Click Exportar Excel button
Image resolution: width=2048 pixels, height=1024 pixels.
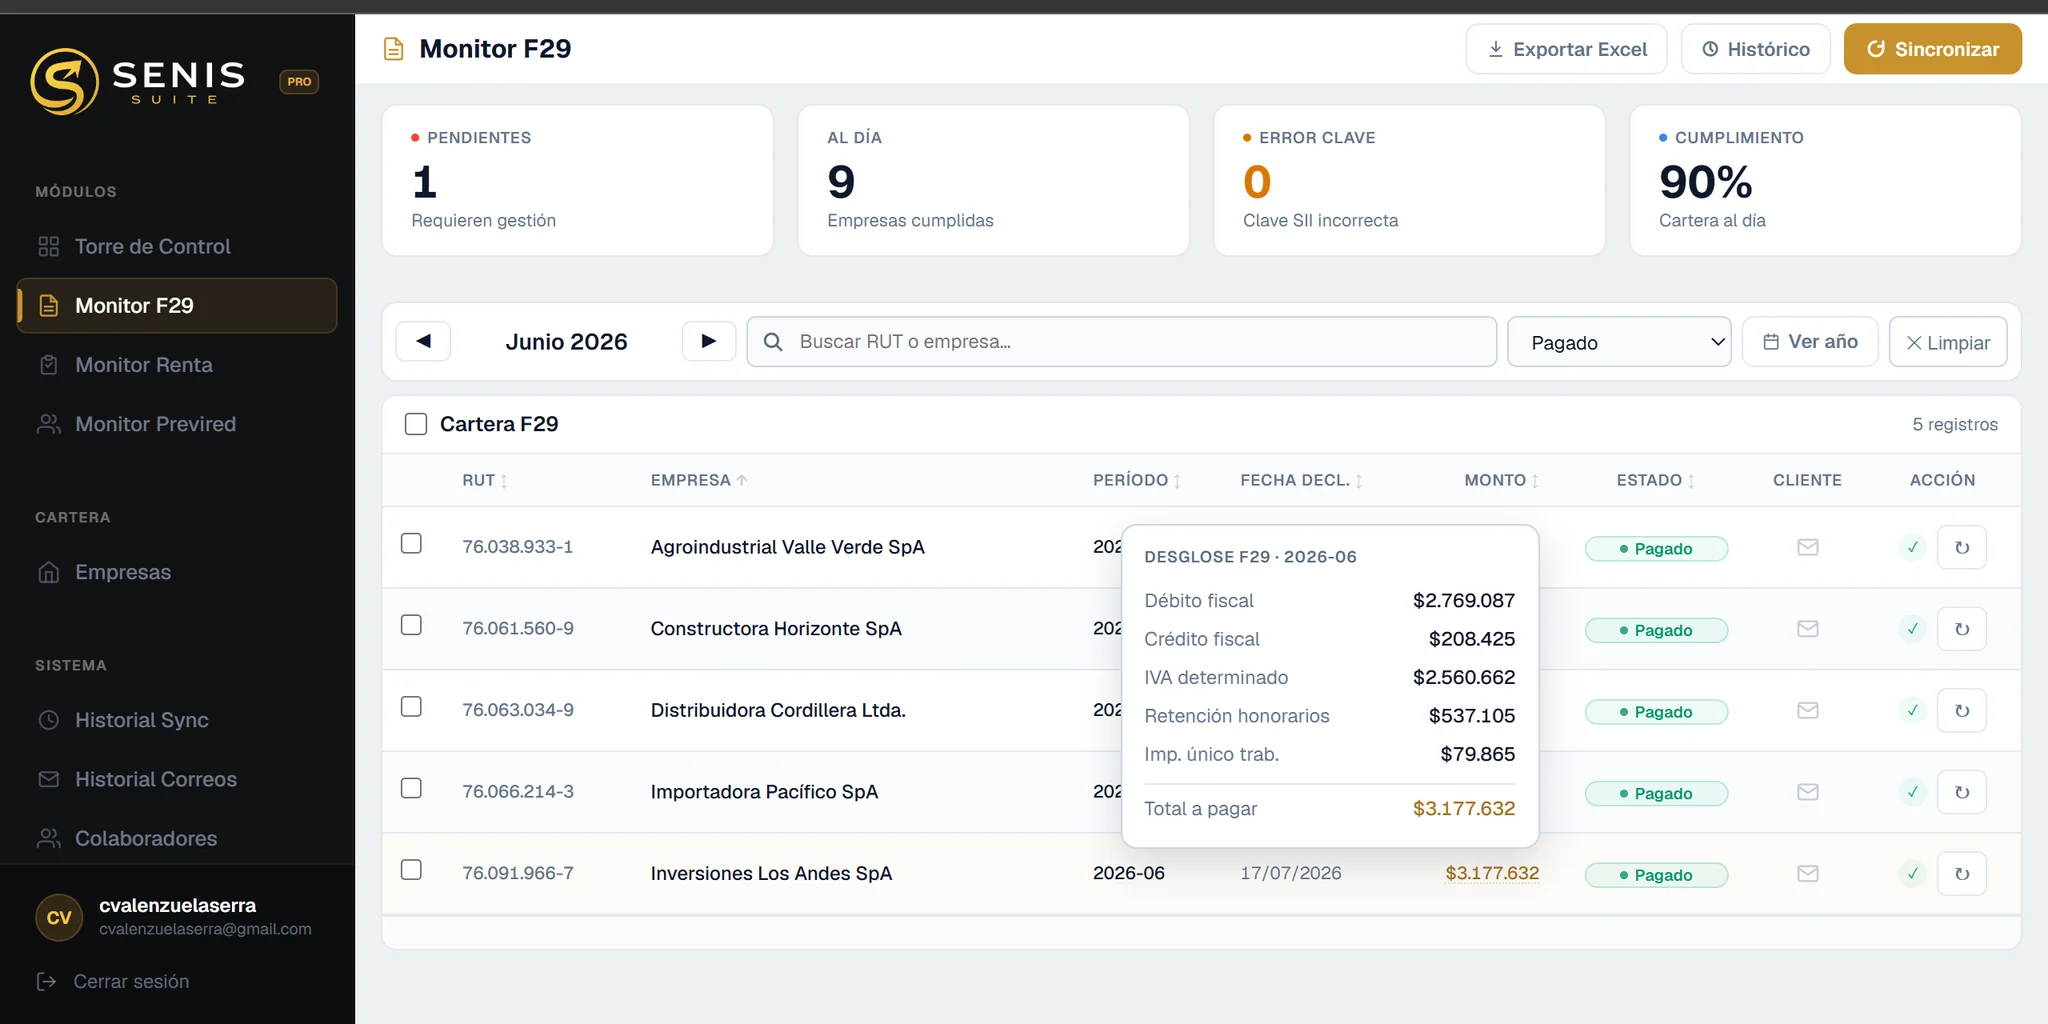[1566, 49]
